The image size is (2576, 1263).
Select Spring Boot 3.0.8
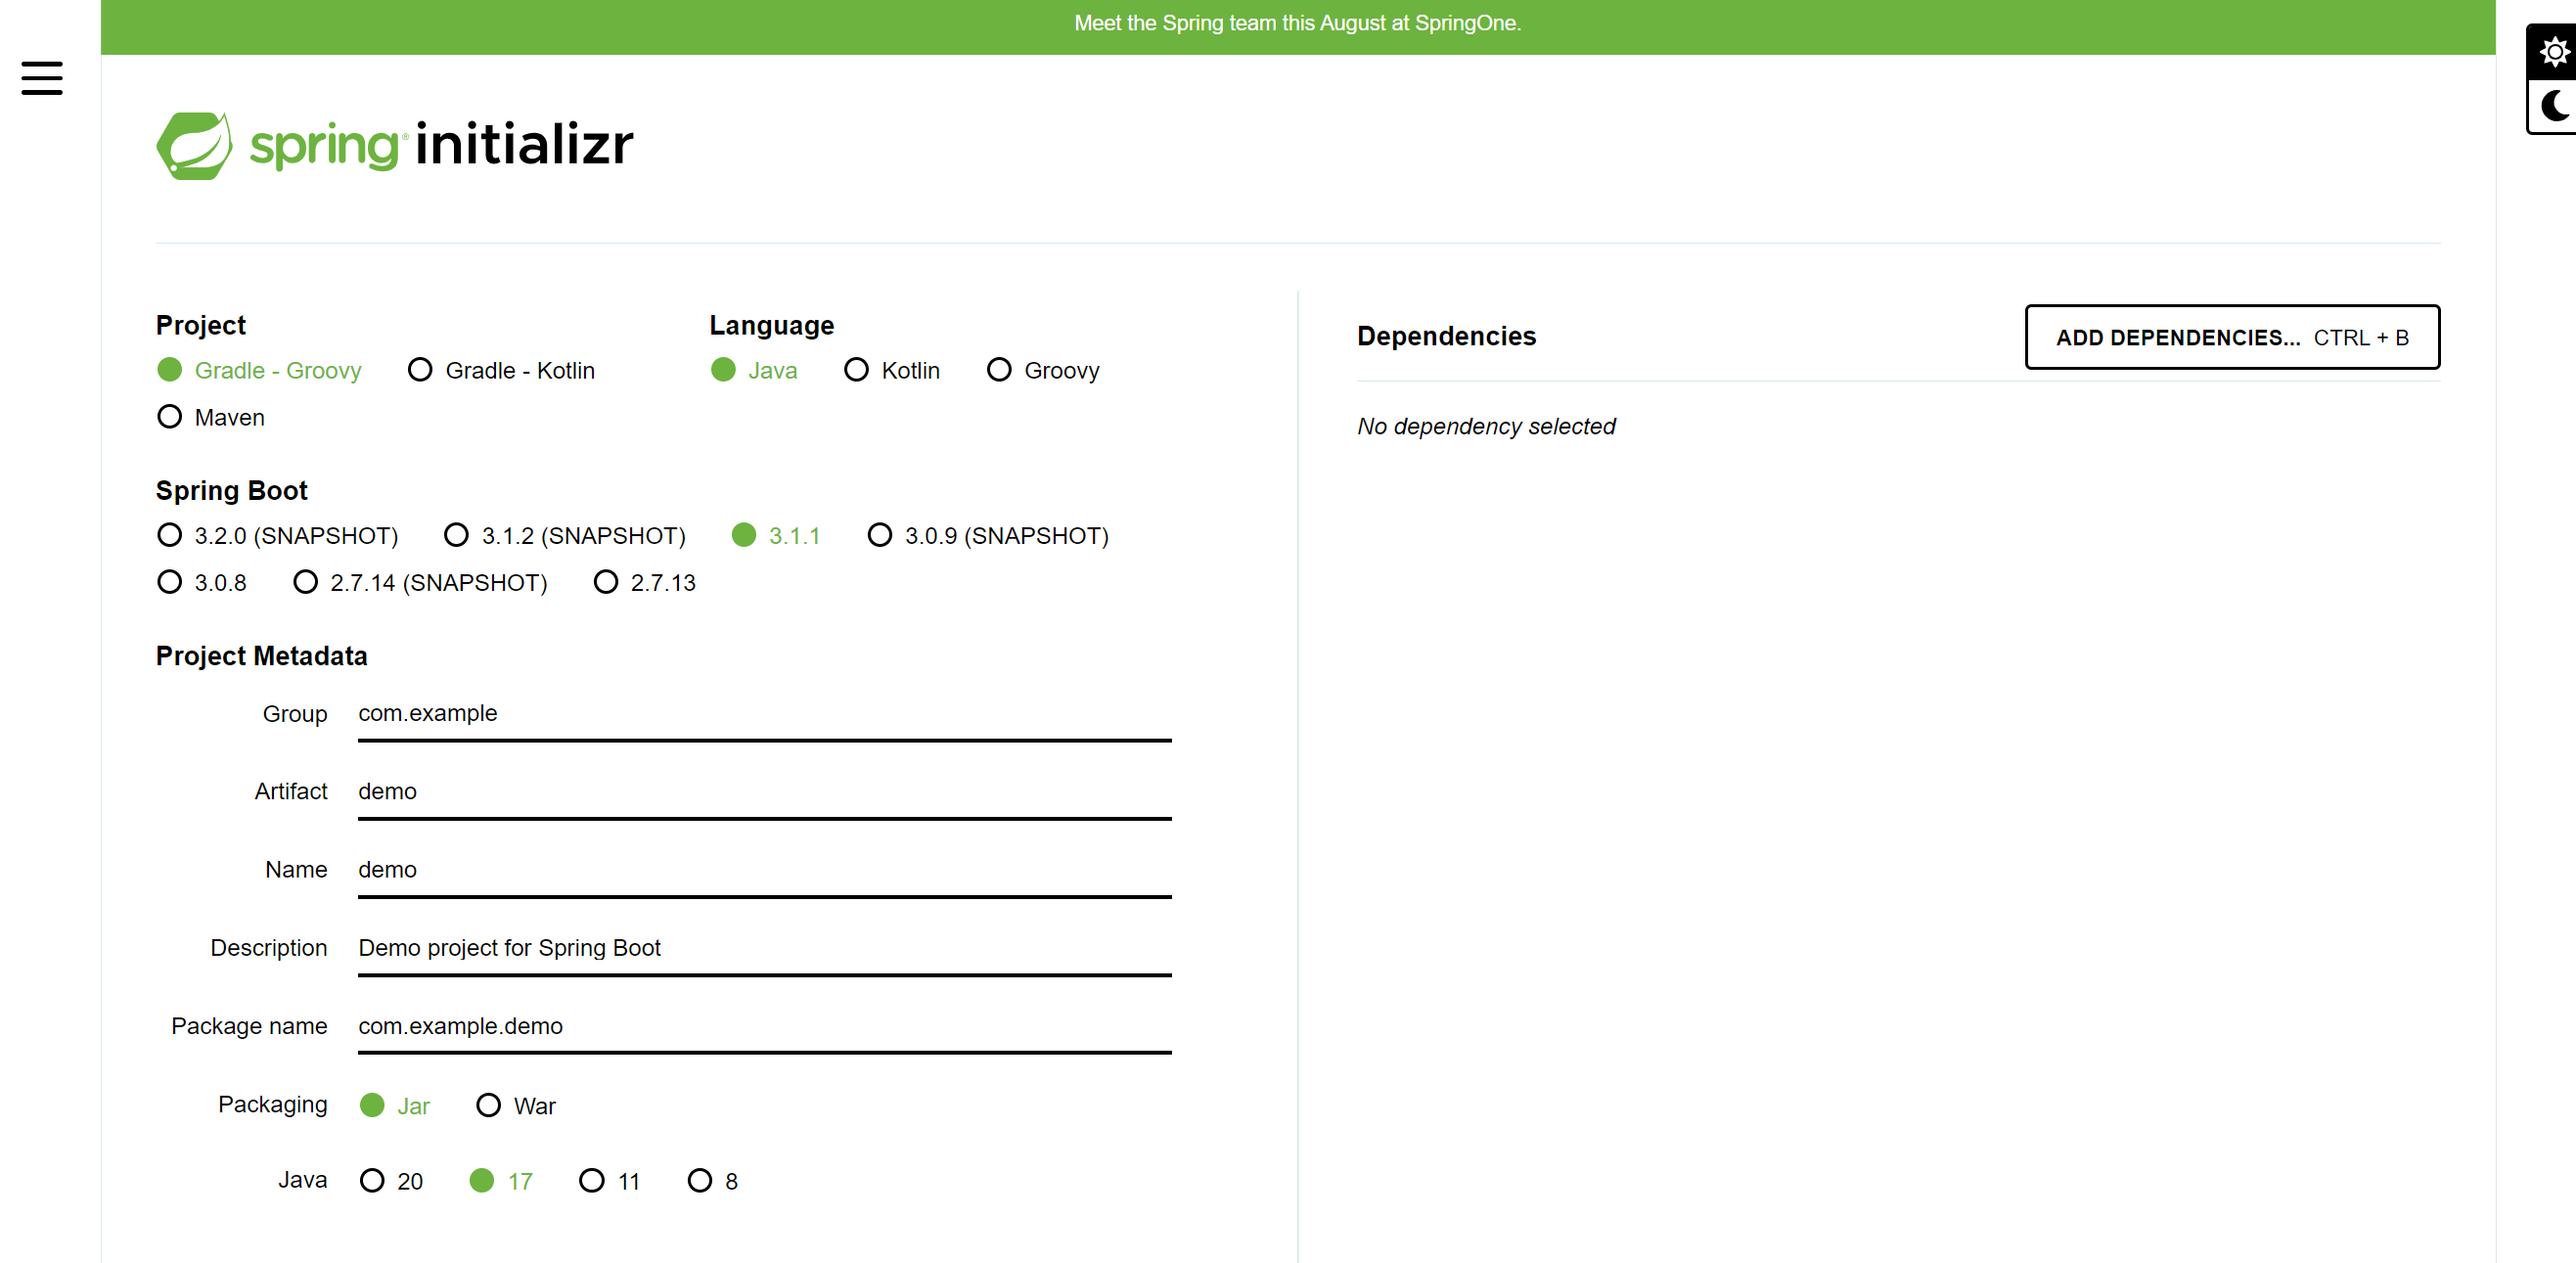click(x=202, y=583)
